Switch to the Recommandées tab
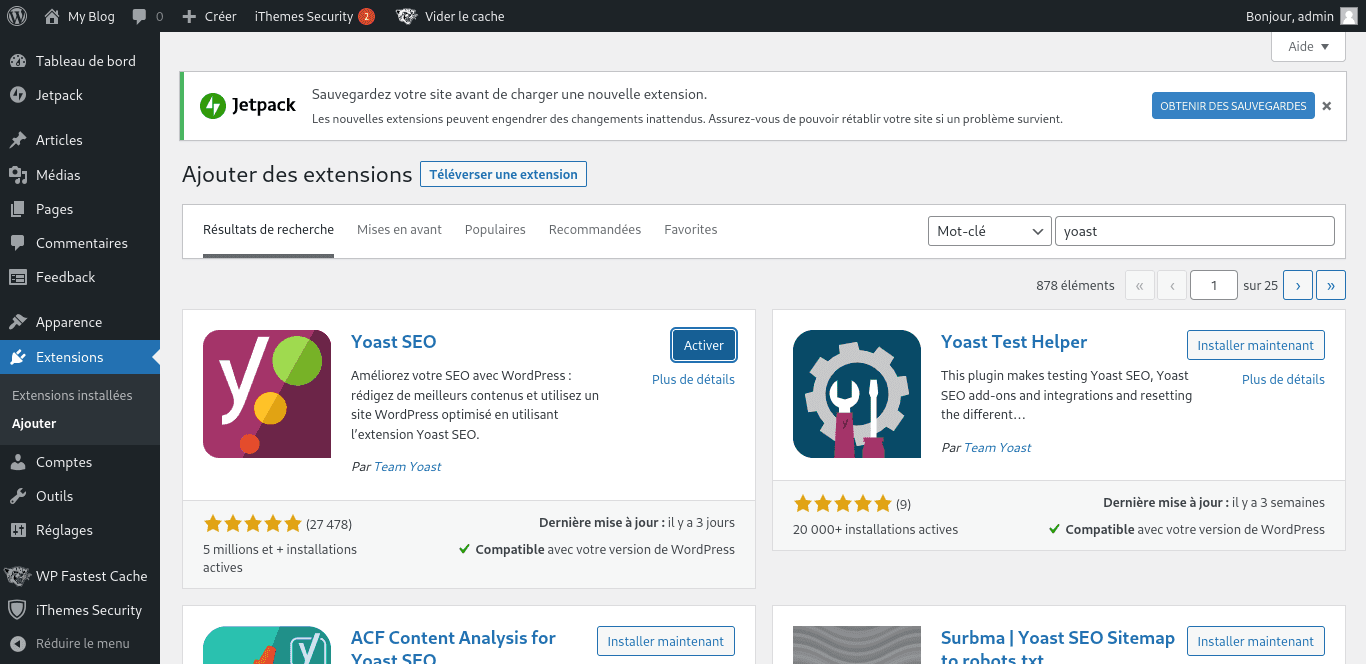 (595, 230)
